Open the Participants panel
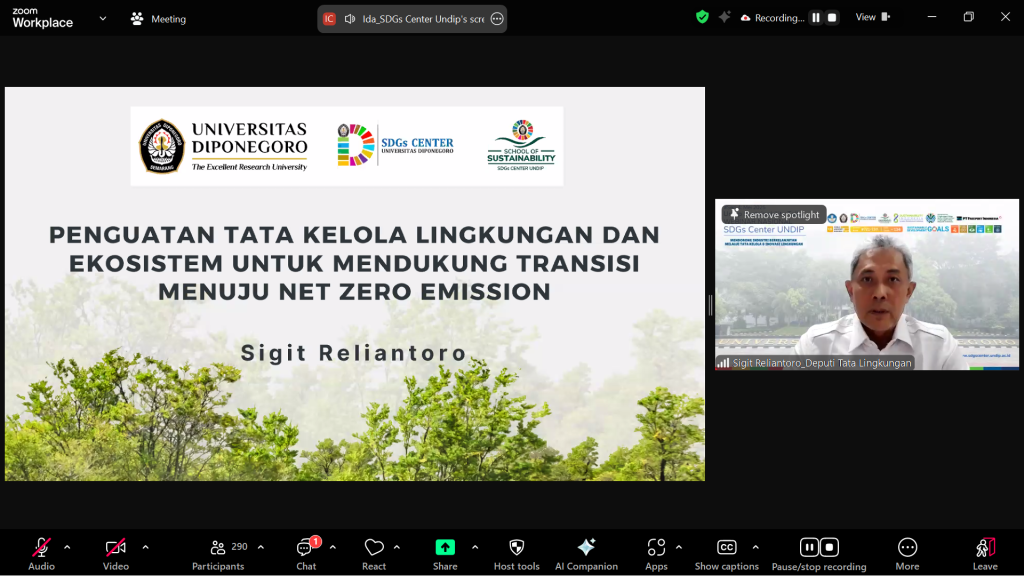 (218, 553)
